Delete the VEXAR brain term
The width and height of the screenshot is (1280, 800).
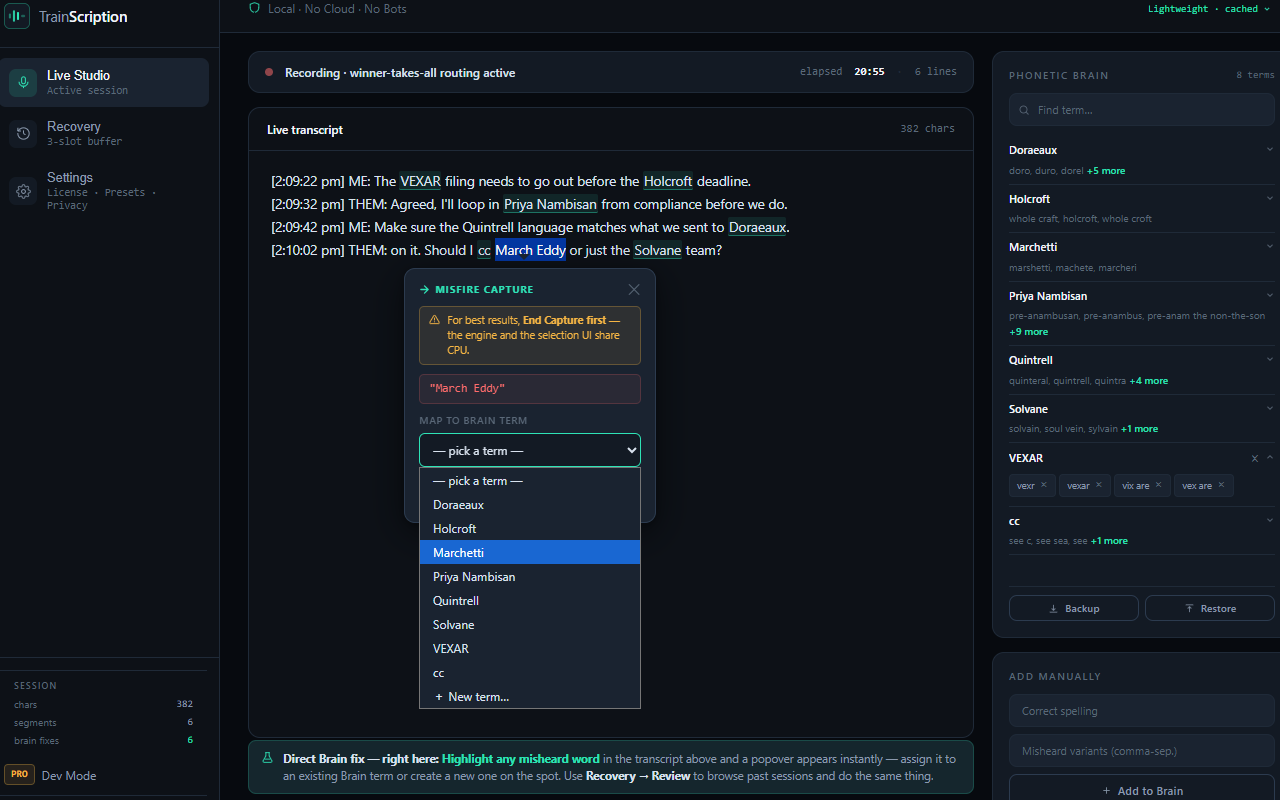1255,458
